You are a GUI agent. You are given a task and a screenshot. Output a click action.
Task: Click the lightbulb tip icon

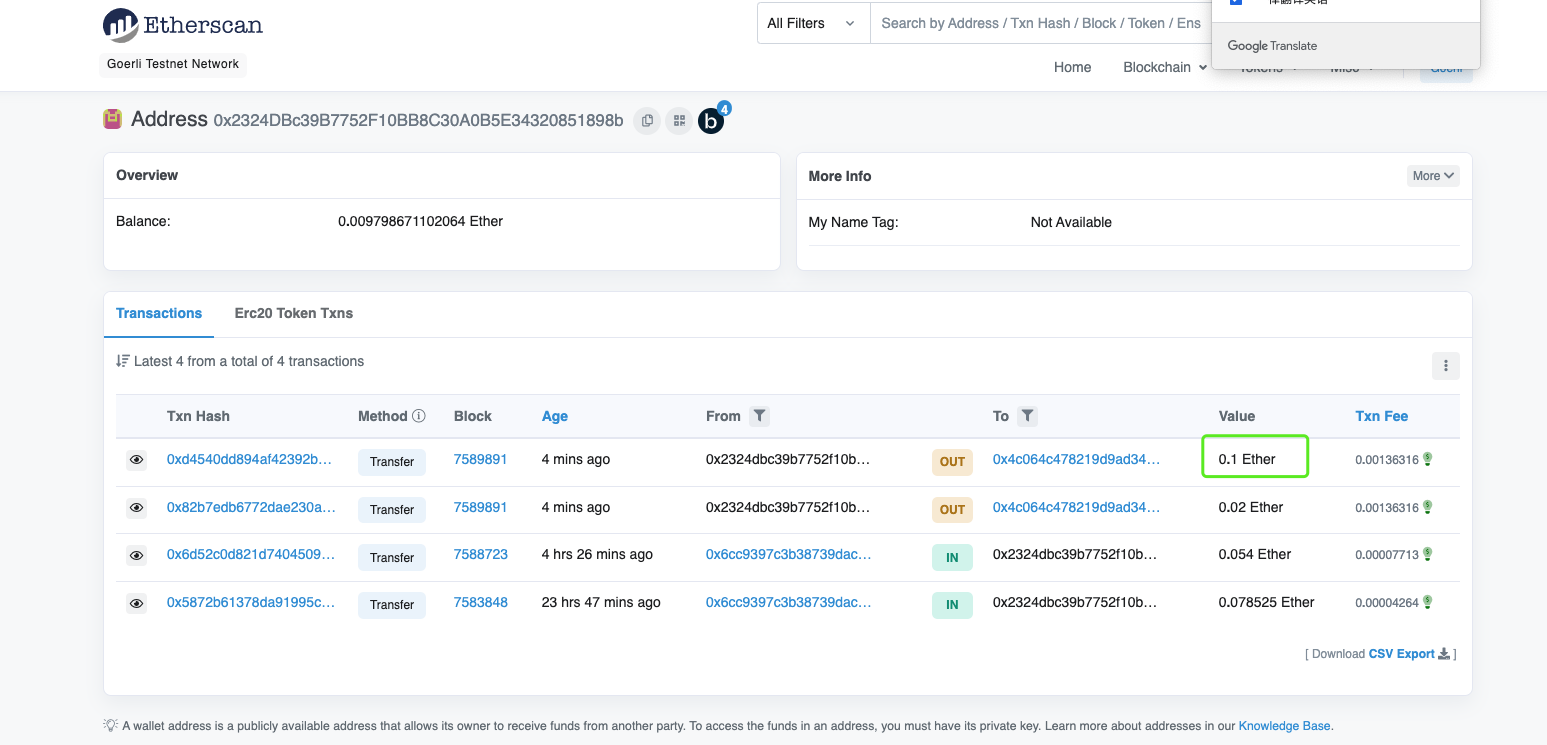pyautogui.click(x=110, y=725)
